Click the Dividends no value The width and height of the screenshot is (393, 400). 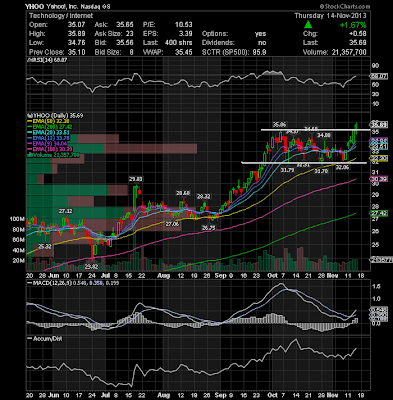coord(262,43)
